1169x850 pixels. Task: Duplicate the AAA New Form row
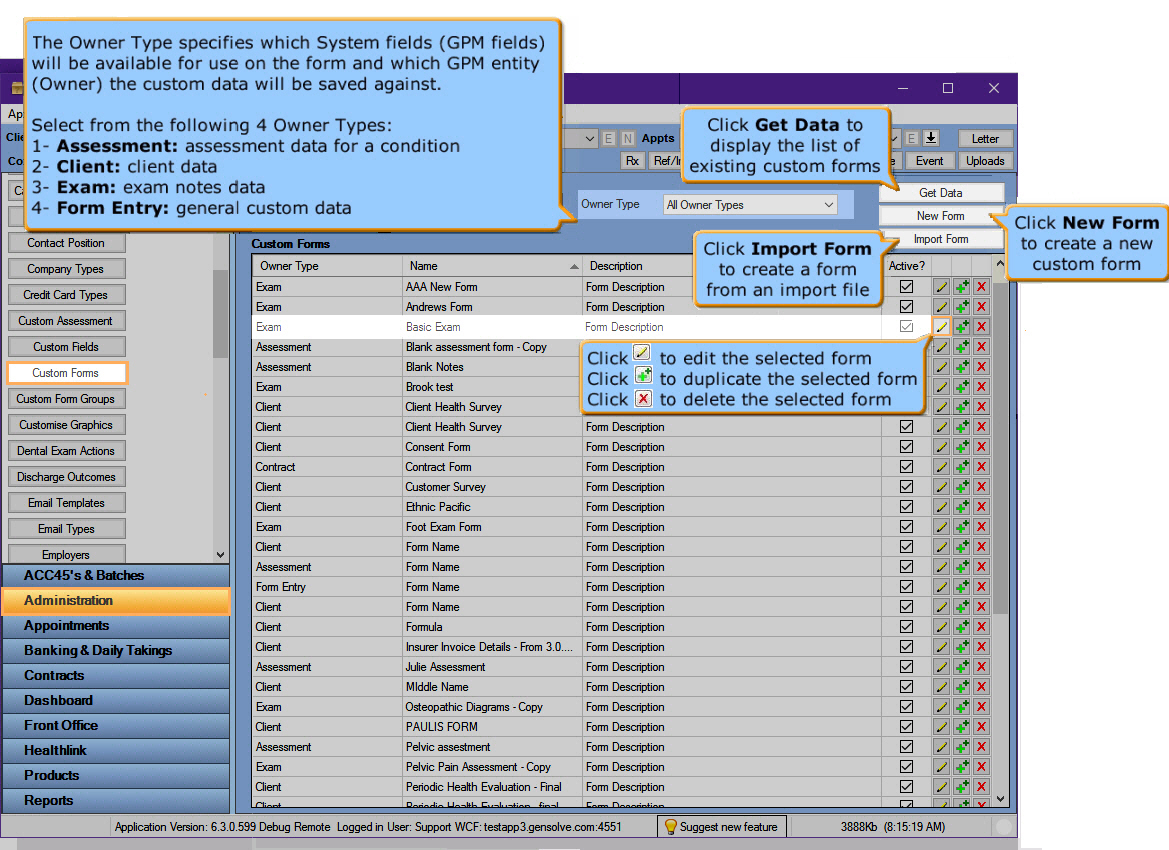point(961,287)
